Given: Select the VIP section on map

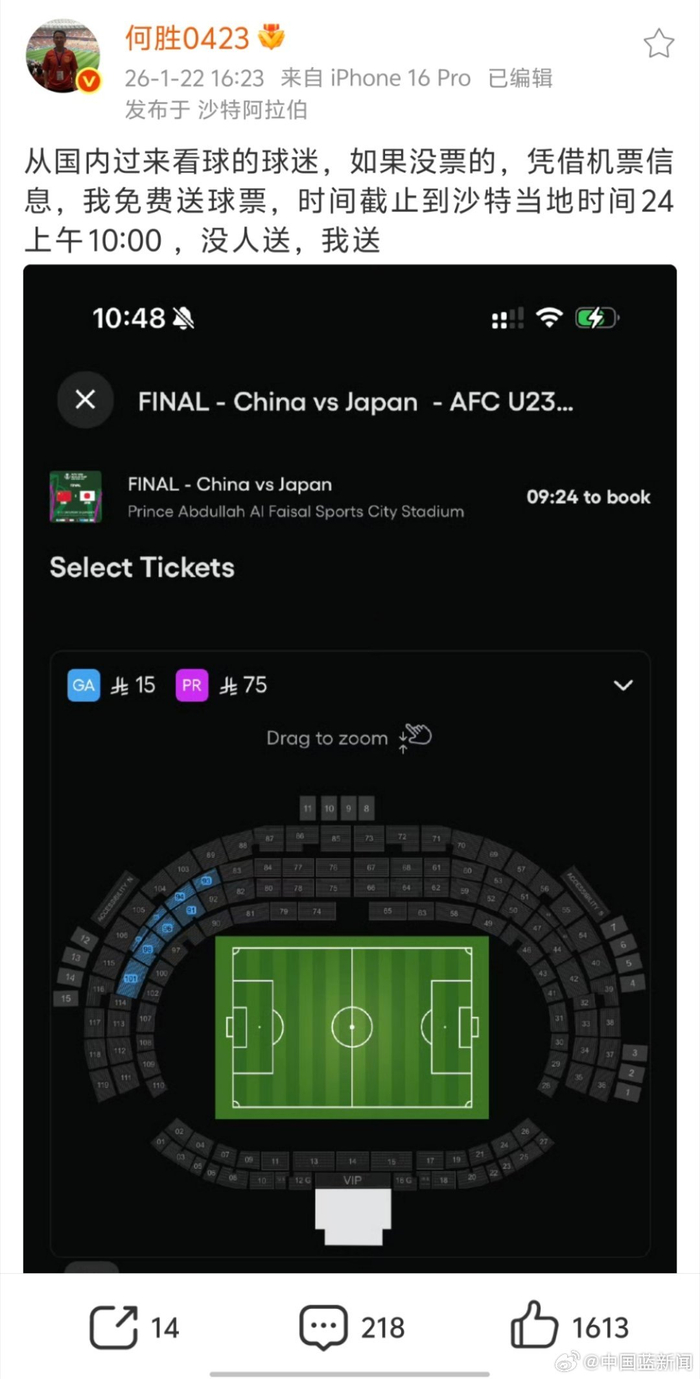Looking at the screenshot, I should click(x=352, y=1181).
